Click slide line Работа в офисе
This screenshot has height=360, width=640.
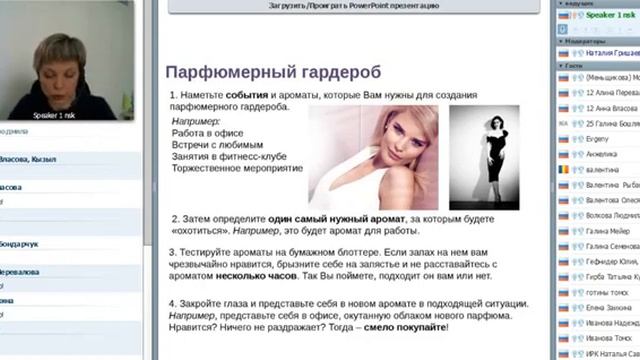coord(207,133)
